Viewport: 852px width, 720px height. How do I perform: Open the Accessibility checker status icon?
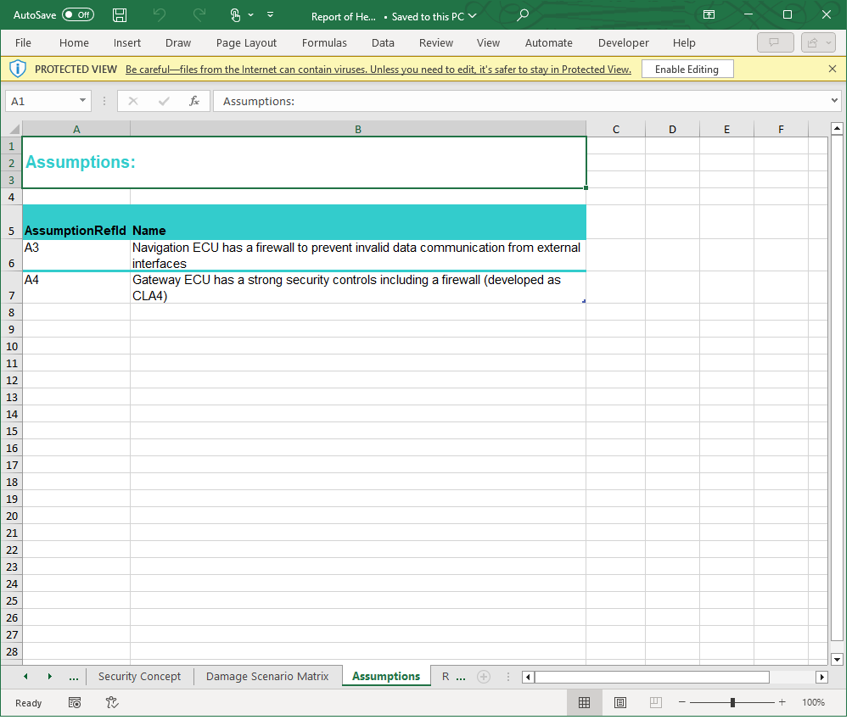pos(112,703)
